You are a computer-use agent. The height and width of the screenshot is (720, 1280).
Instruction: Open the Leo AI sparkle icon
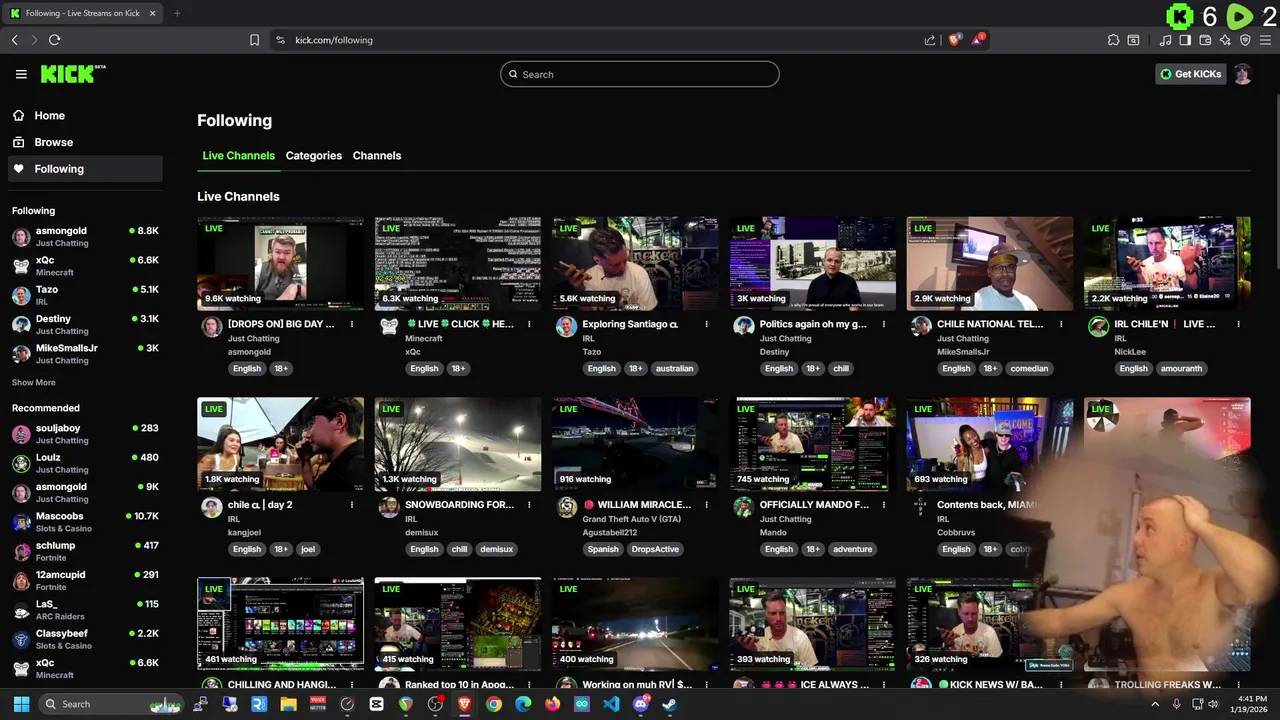(x=1225, y=40)
